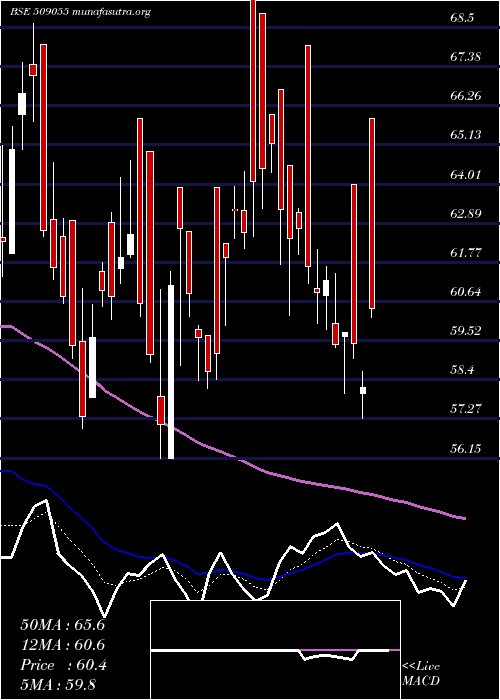This screenshot has height=700, width=500.
Task: Click inside the MACD indicator panel
Action: tap(275, 650)
